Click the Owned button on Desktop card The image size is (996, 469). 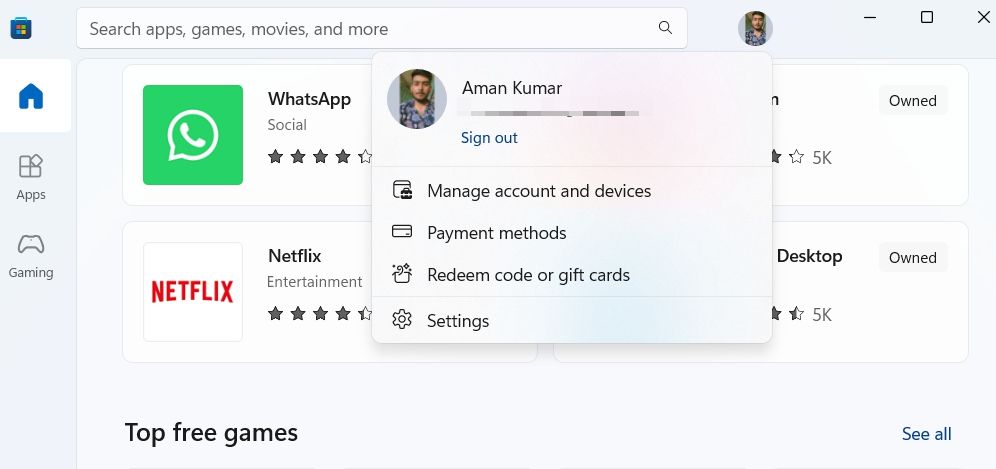(x=913, y=257)
